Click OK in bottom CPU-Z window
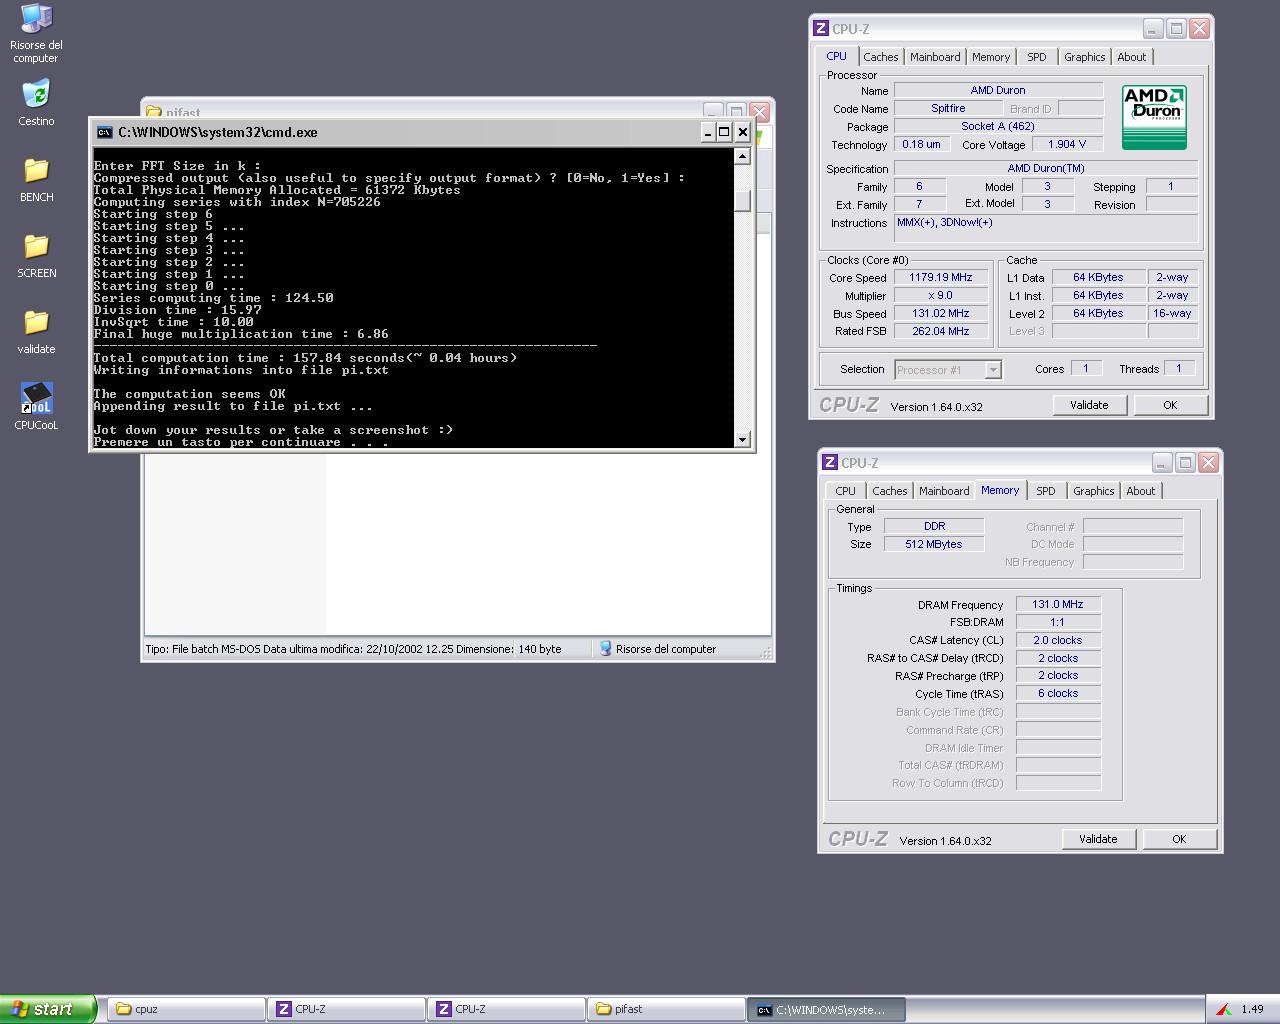The height and width of the screenshot is (1024, 1280). 1179,839
